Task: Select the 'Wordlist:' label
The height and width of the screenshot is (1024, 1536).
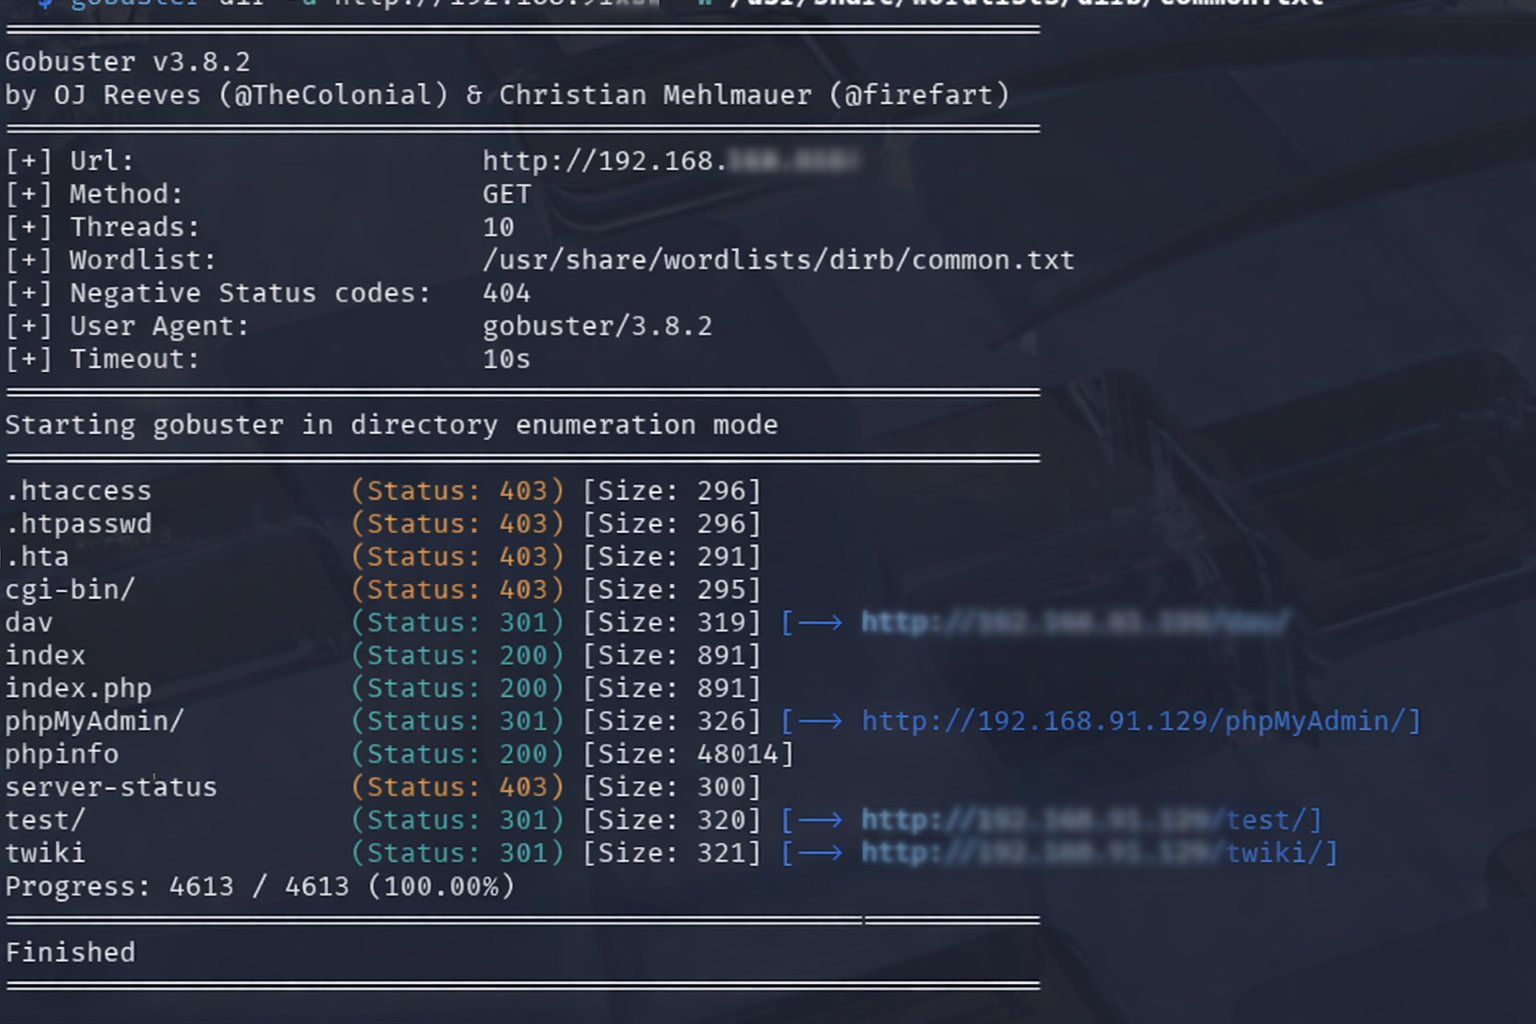Action: click(142, 260)
